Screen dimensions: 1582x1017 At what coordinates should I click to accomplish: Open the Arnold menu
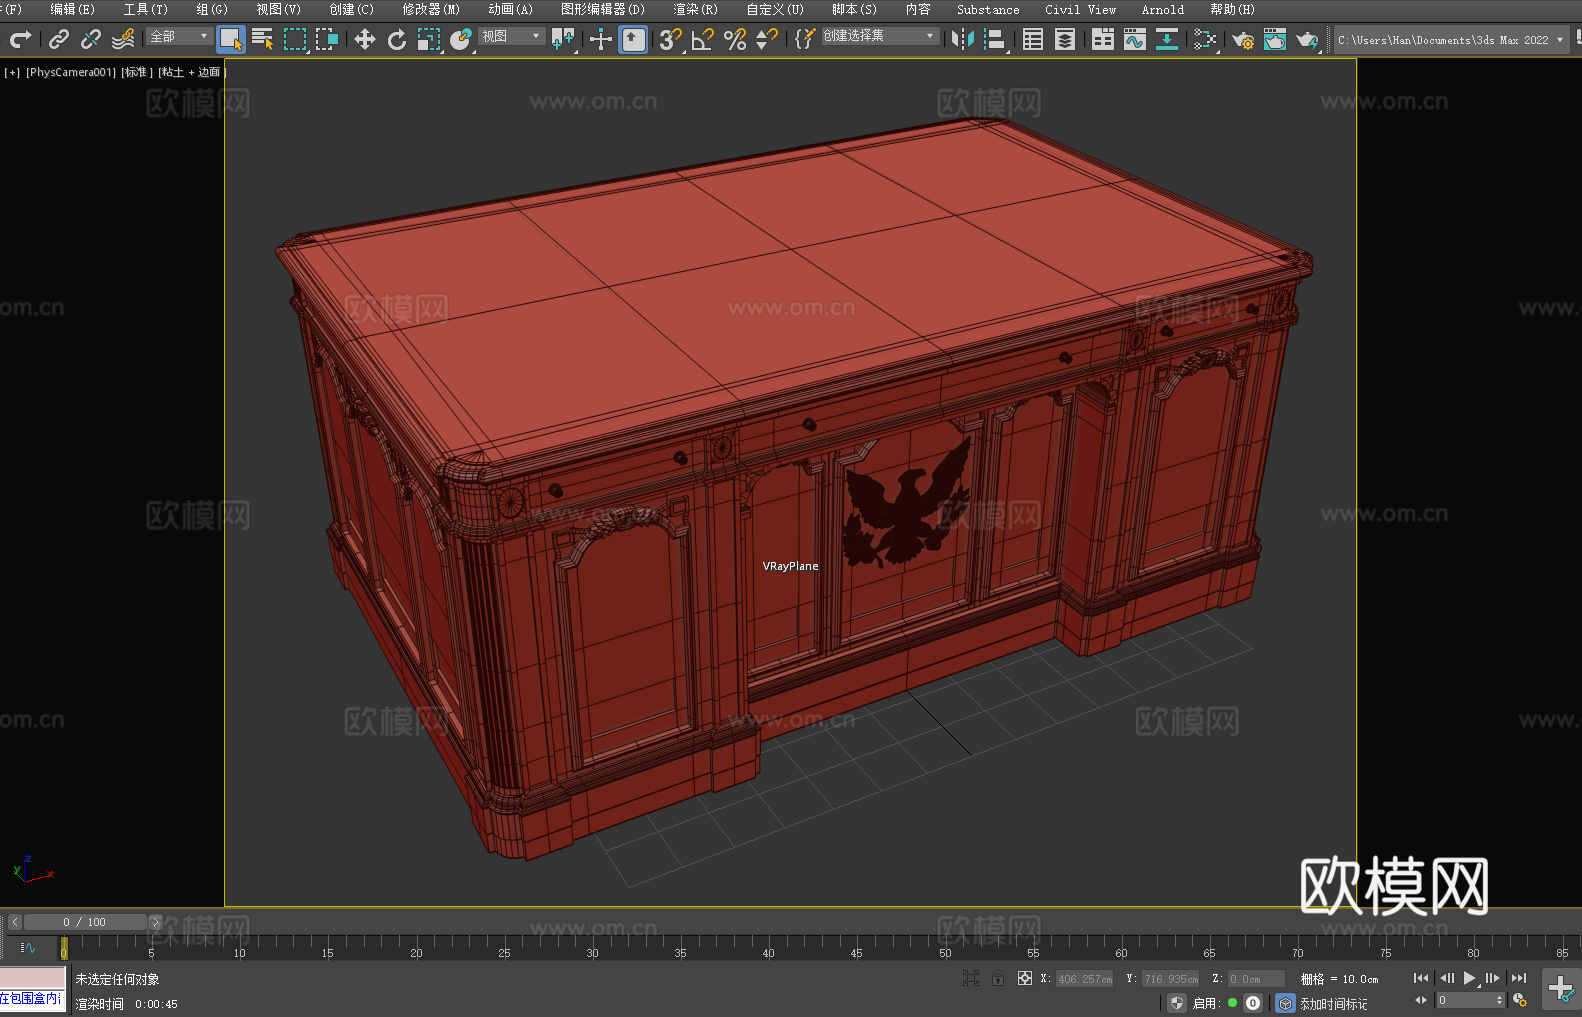pyautogui.click(x=1163, y=10)
